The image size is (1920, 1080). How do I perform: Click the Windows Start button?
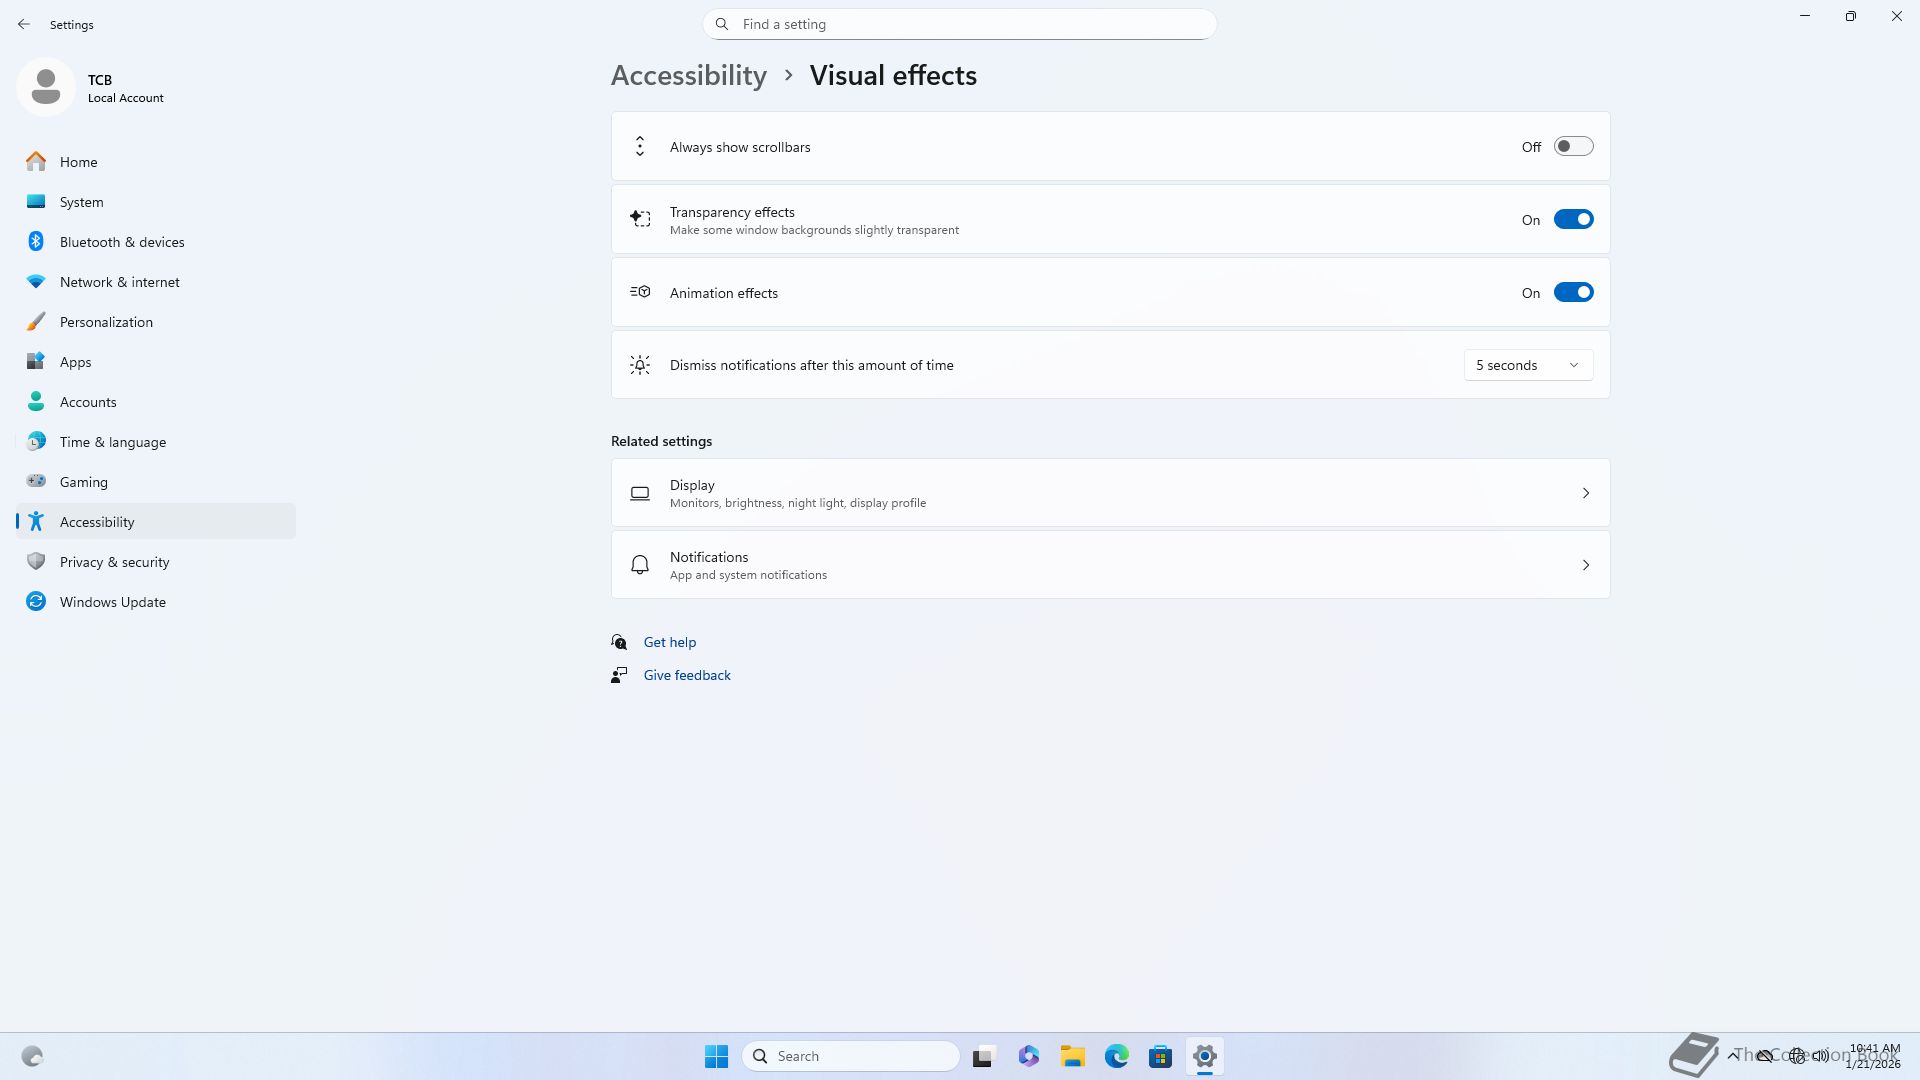click(716, 1056)
